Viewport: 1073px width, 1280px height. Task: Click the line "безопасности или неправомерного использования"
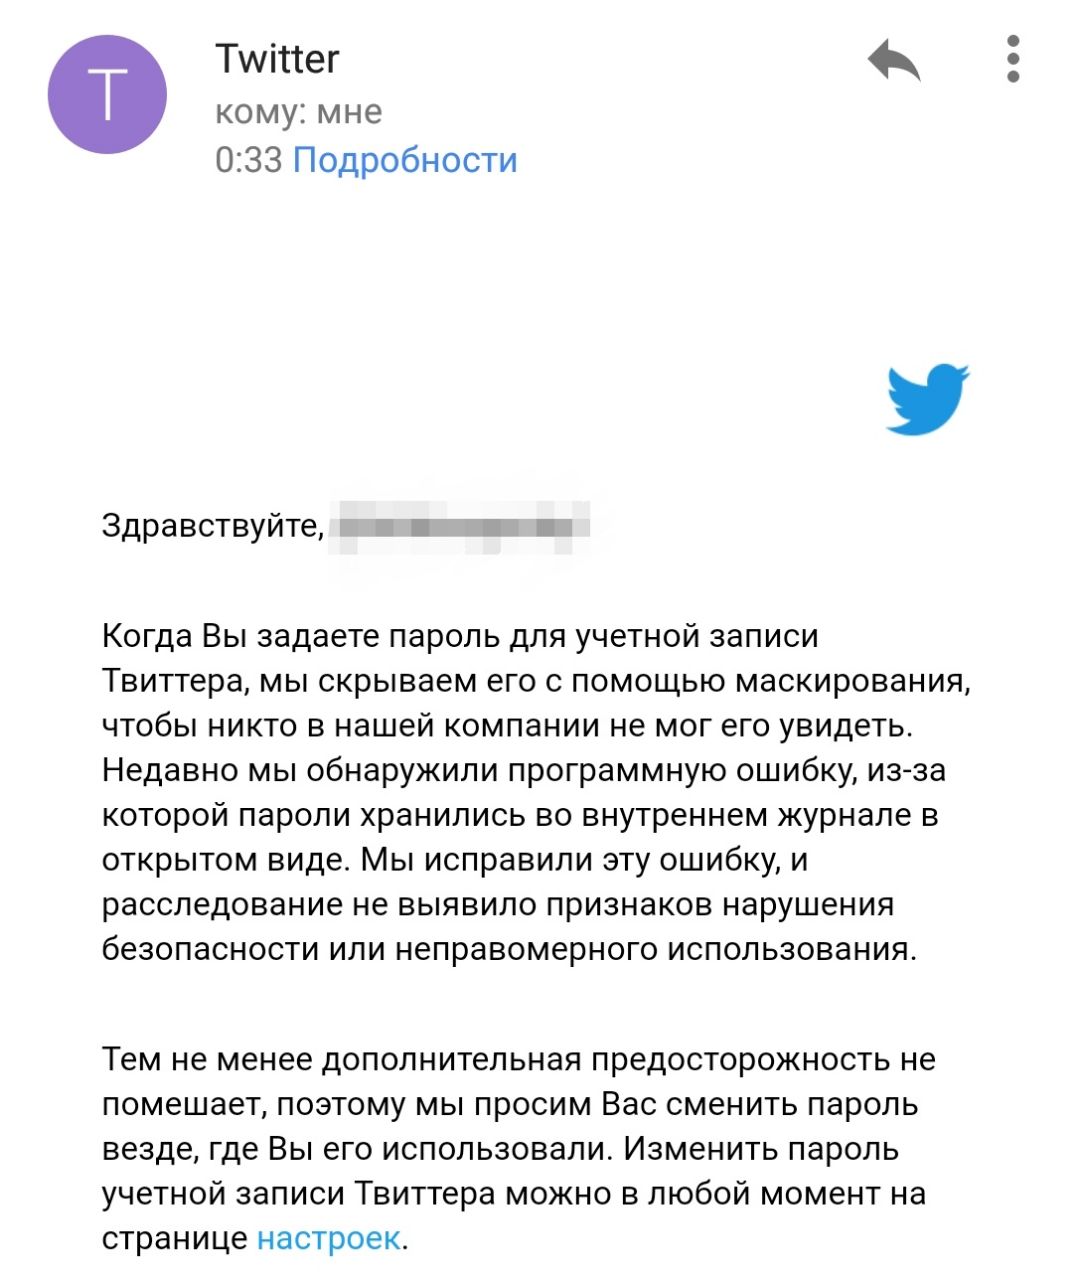click(509, 948)
